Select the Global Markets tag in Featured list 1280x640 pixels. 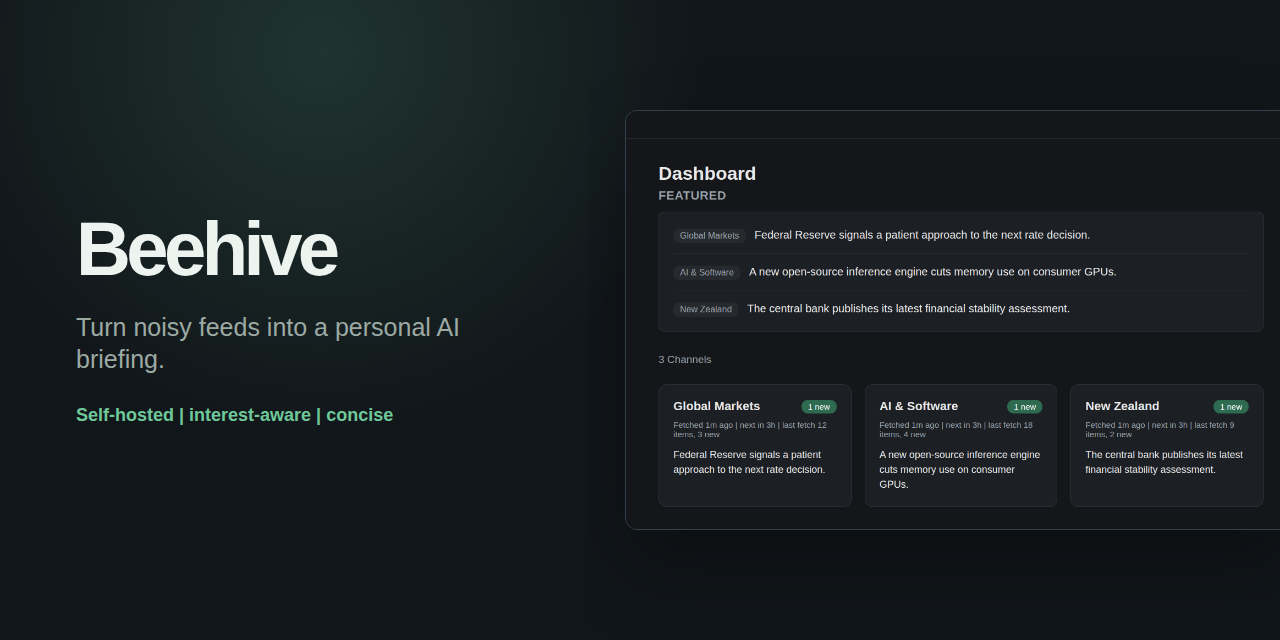[709, 236]
